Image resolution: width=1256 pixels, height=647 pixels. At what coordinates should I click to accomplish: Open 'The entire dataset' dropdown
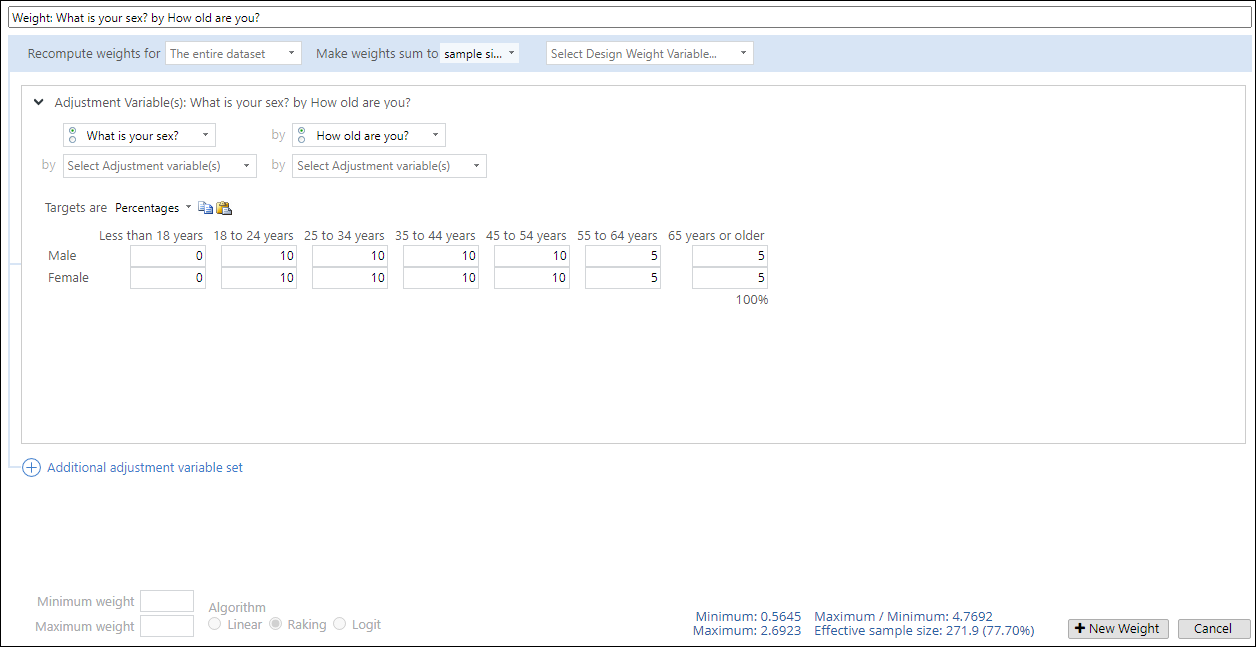233,54
